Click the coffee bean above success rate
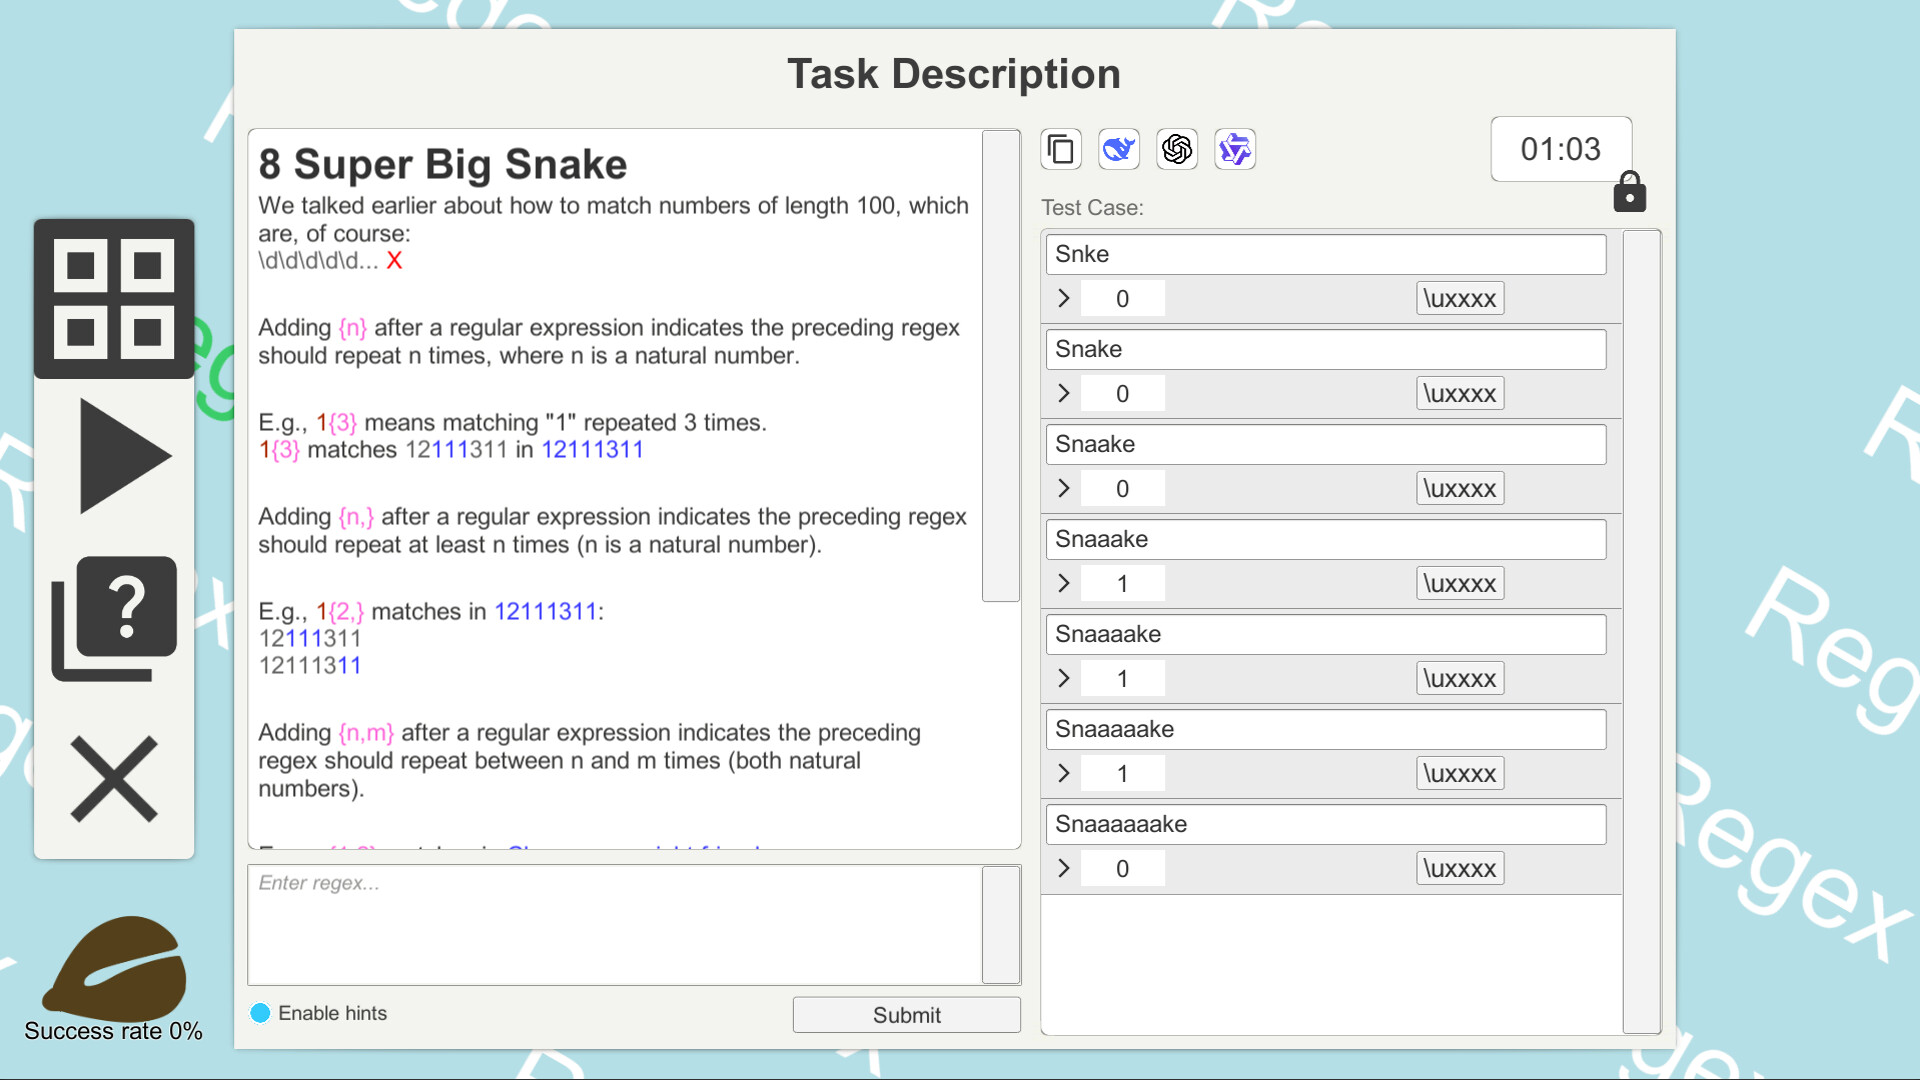This screenshot has height=1080, width=1920. click(x=113, y=968)
